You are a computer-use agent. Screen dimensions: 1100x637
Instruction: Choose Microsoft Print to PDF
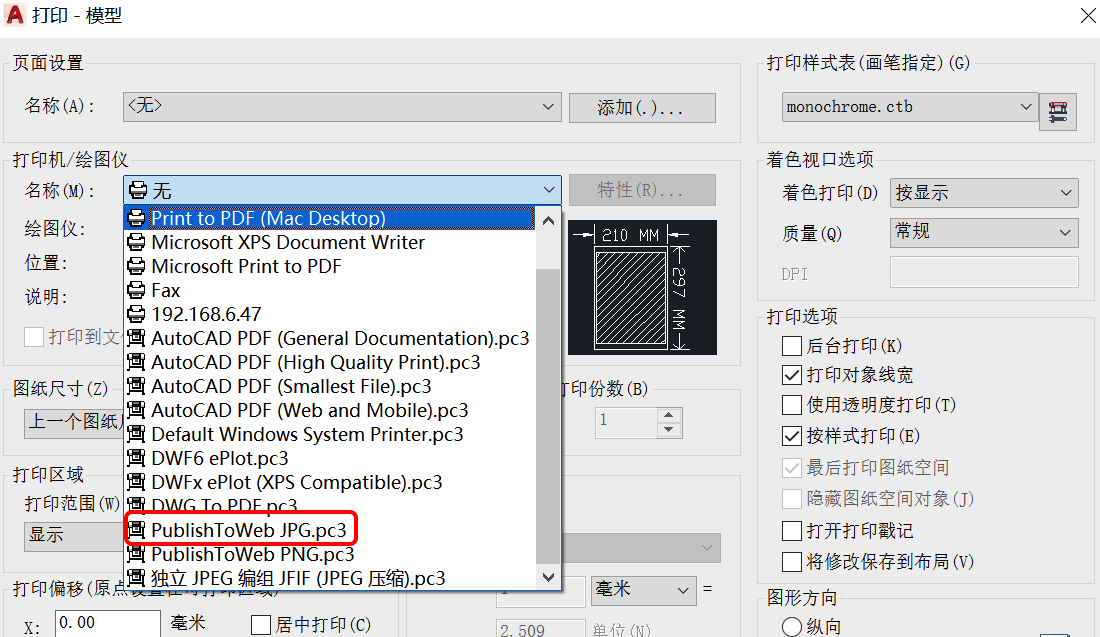tap(330, 267)
